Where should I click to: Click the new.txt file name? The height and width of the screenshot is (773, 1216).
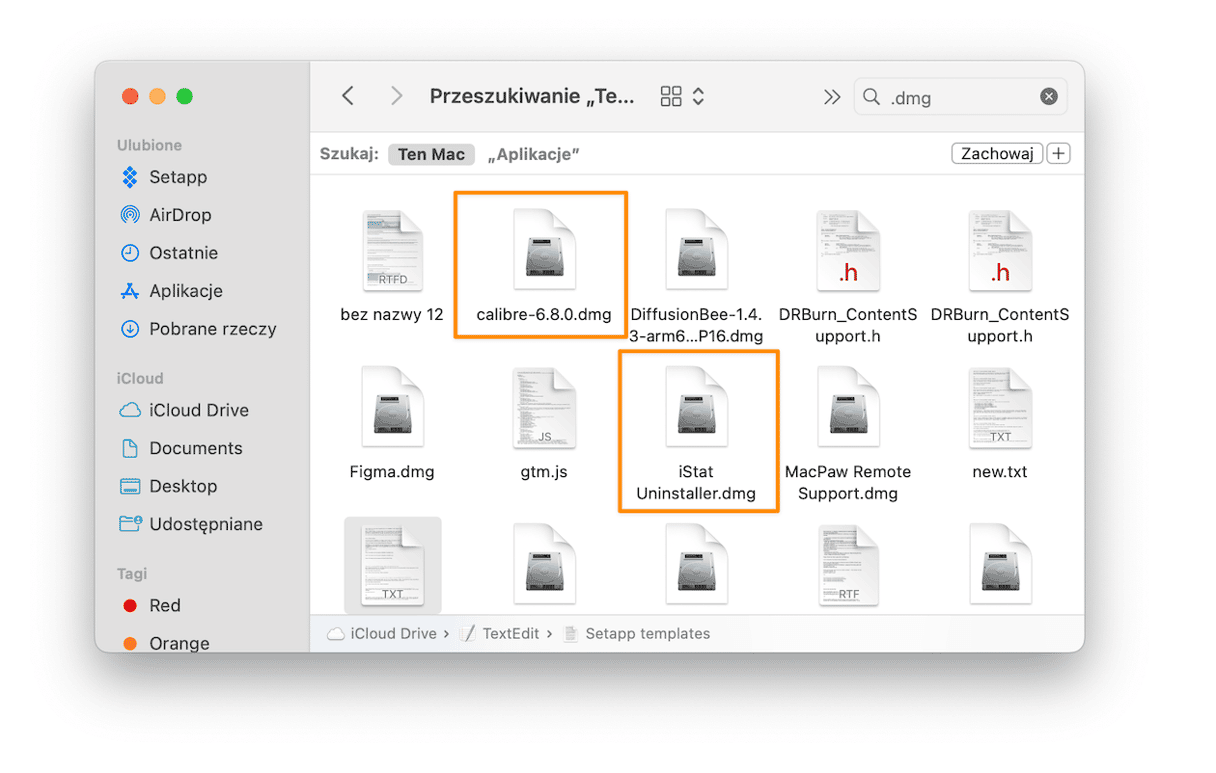pyautogui.click(x=1000, y=472)
